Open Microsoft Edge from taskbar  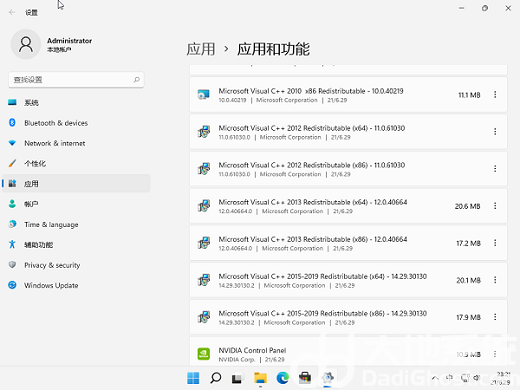(x=283, y=378)
